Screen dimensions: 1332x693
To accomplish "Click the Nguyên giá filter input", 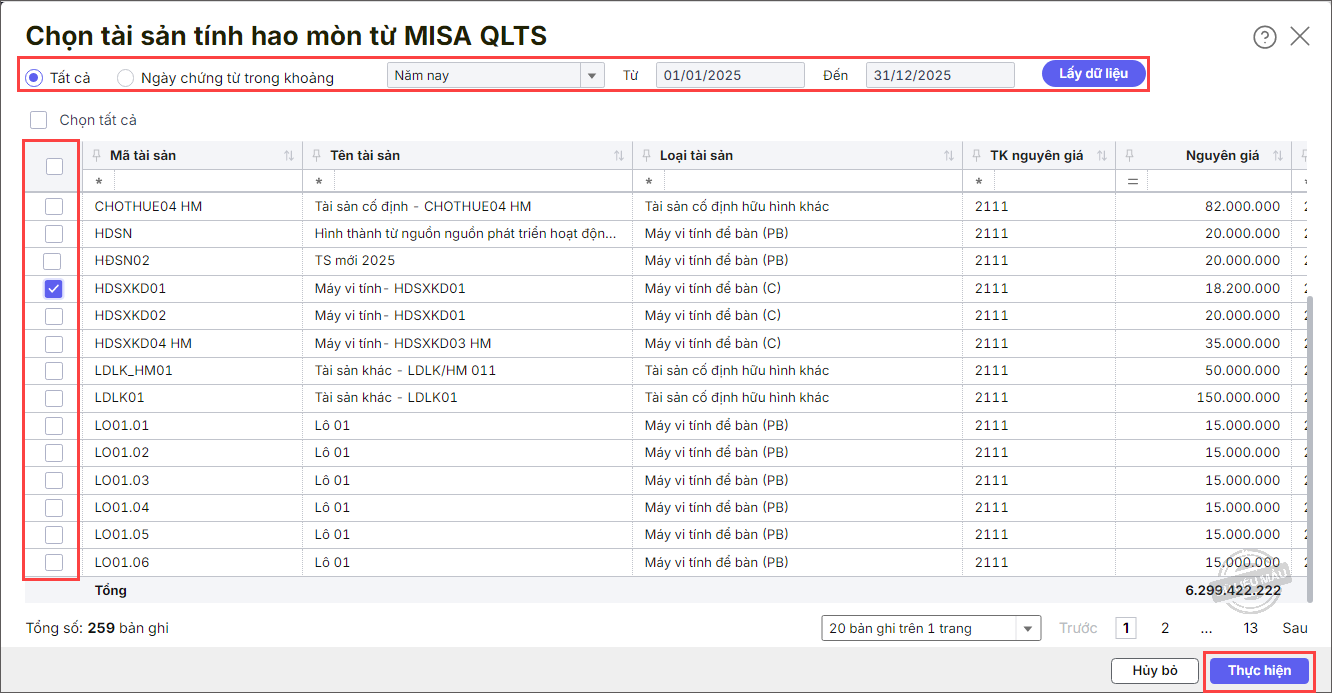I will pos(1218,182).
